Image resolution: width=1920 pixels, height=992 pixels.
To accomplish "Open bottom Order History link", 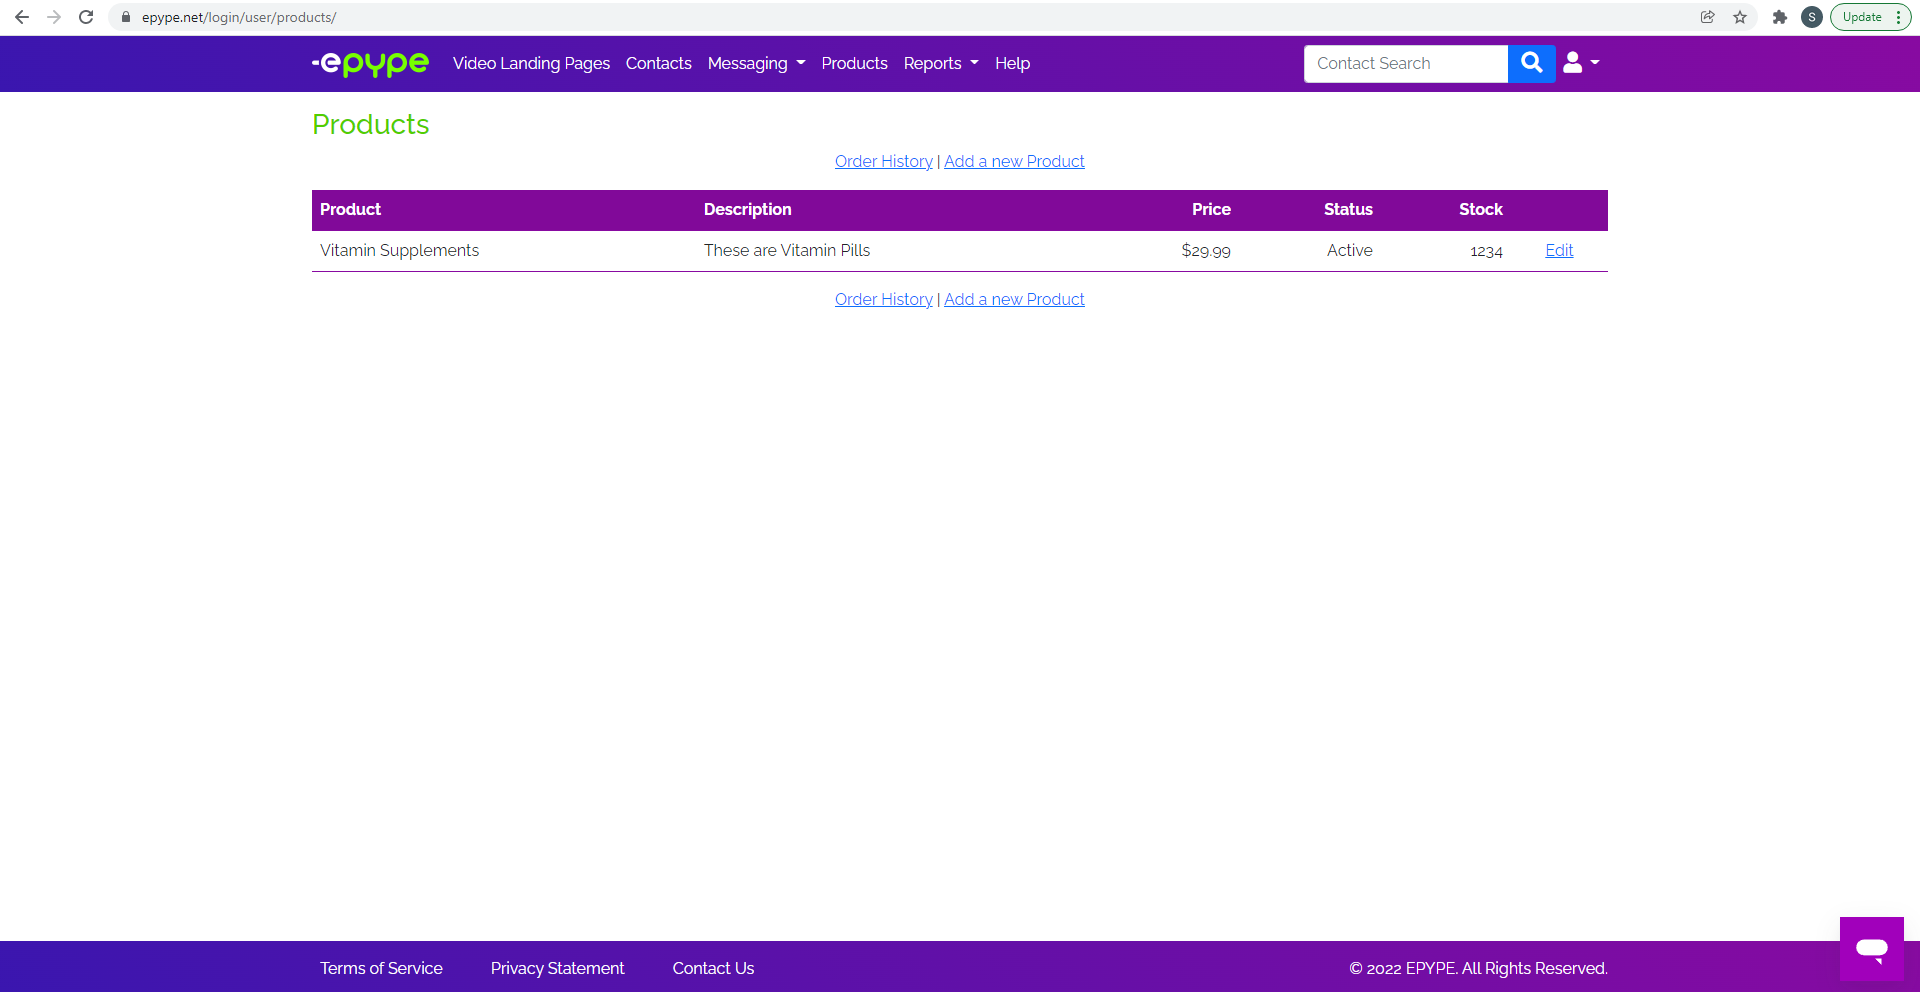I will pos(884,299).
